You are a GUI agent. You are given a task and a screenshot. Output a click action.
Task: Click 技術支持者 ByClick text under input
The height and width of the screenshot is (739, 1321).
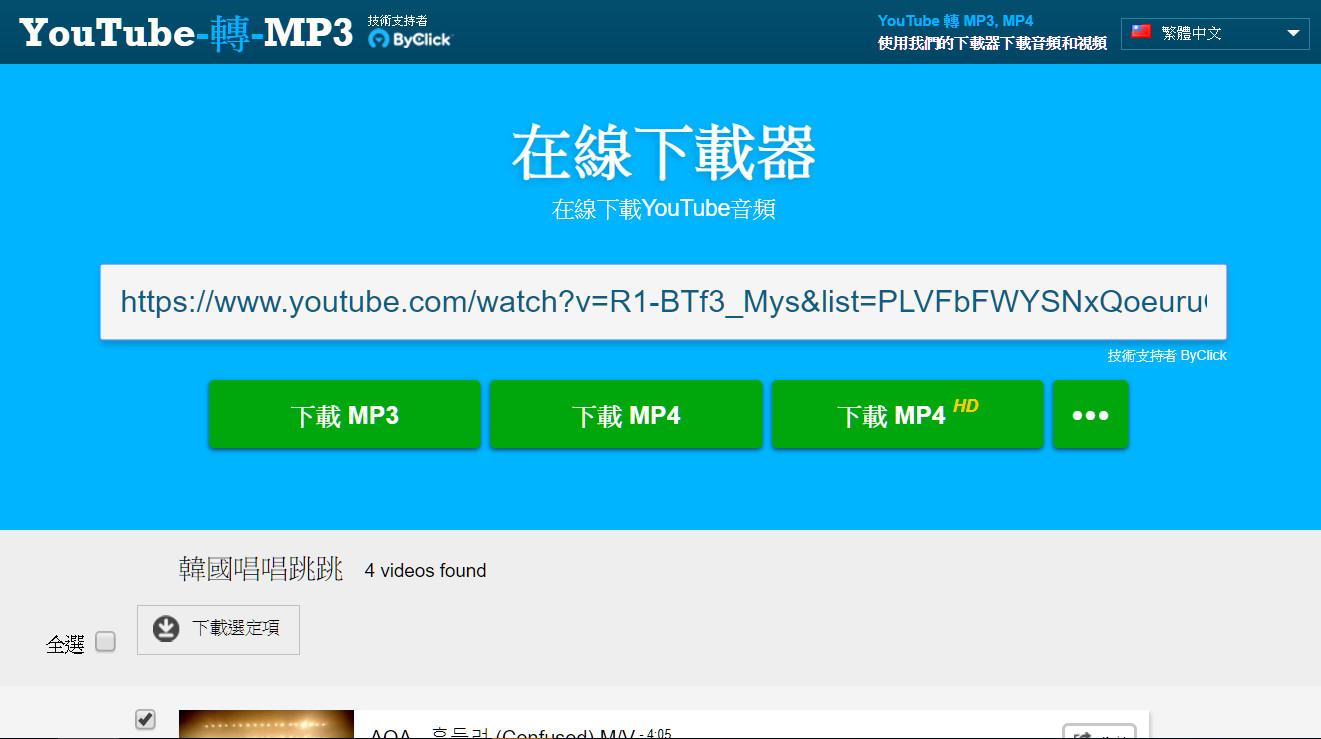click(x=1167, y=355)
